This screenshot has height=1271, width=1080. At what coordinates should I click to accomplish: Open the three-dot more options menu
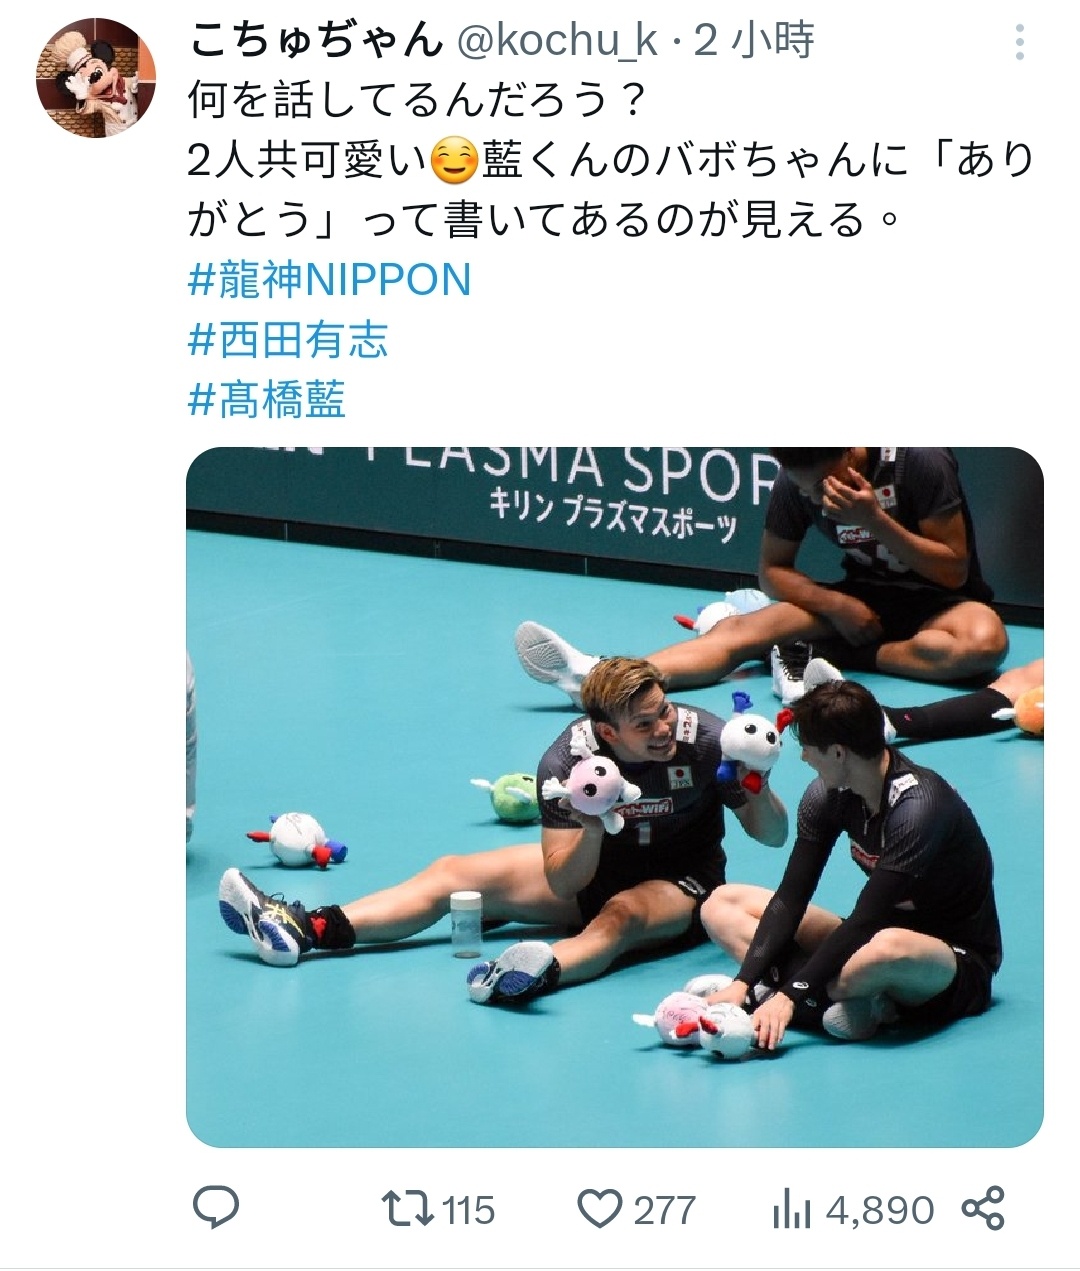tap(1019, 42)
